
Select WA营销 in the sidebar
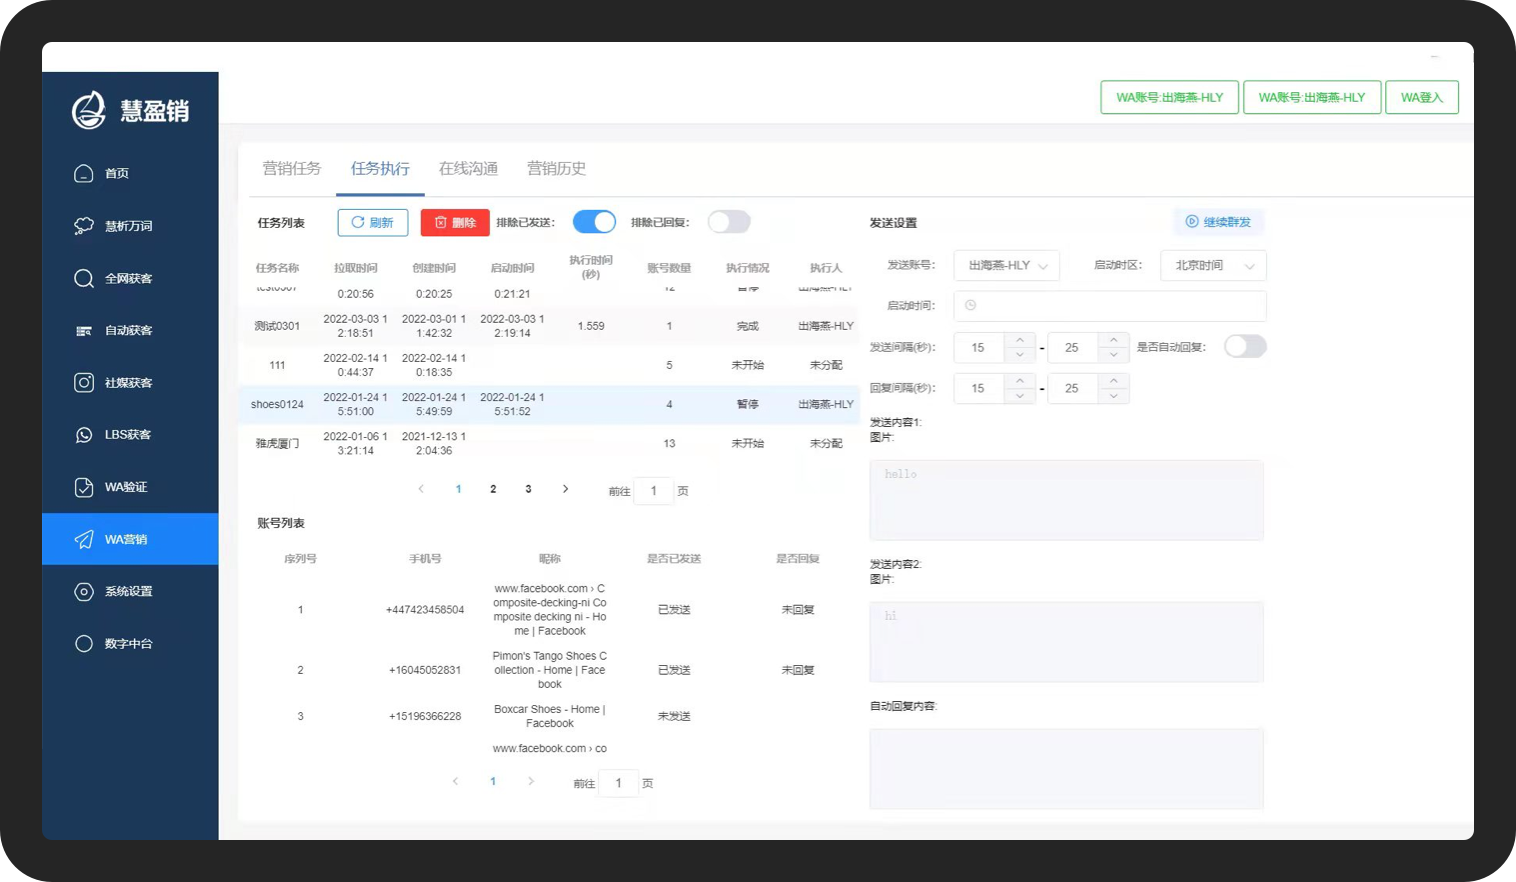pos(130,539)
